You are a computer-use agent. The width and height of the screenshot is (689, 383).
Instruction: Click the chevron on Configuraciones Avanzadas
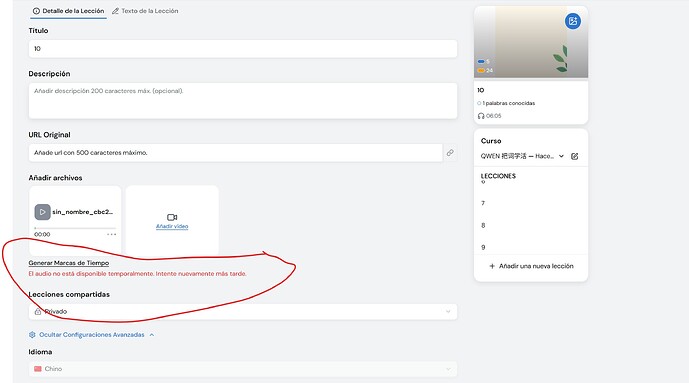click(x=152, y=335)
